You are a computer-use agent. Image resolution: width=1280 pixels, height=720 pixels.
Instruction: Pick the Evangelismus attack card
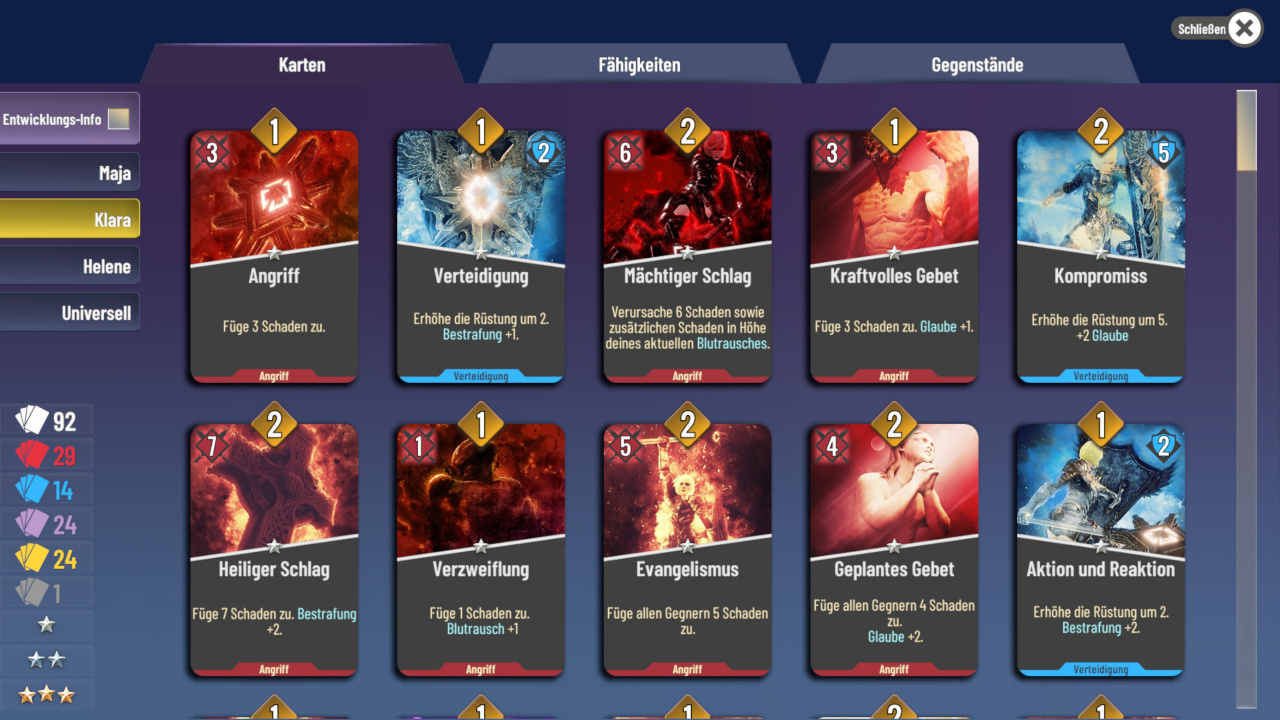click(x=687, y=550)
